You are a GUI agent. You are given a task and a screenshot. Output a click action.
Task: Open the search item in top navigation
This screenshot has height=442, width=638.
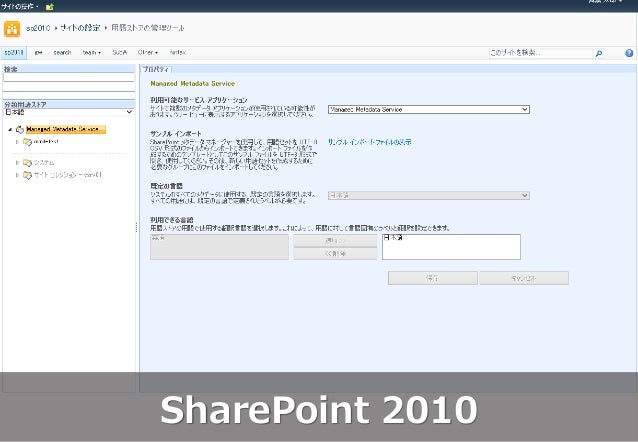click(62, 53)
